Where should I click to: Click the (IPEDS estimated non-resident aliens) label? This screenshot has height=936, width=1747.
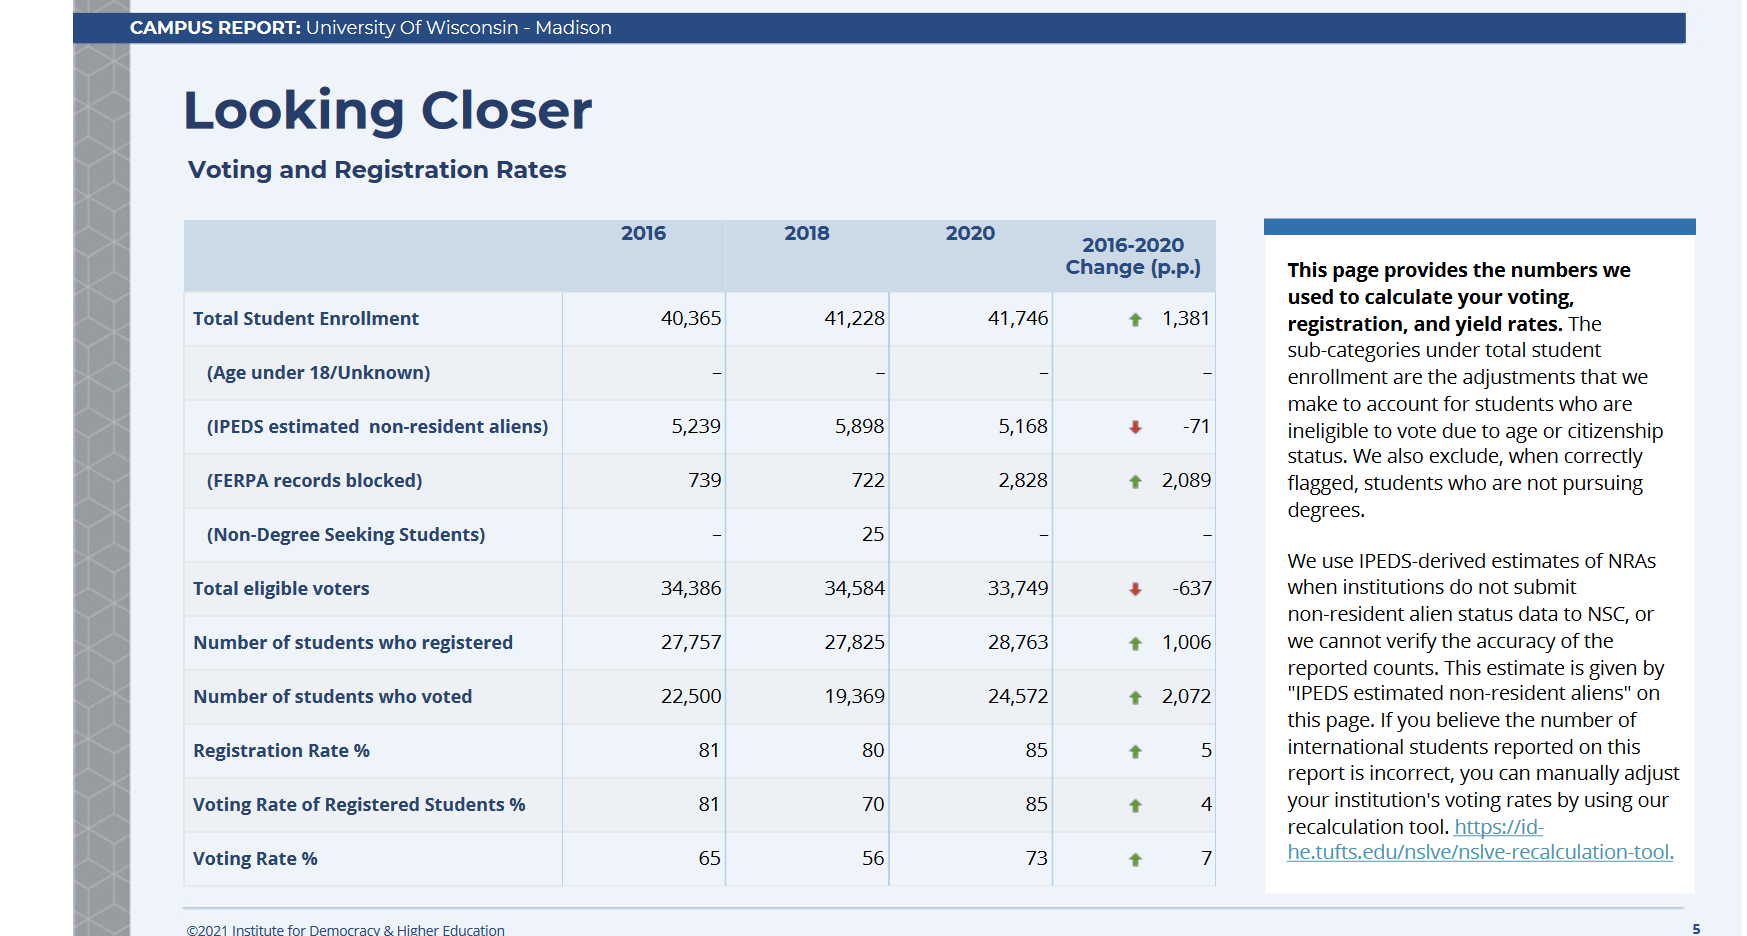(377, 426)
